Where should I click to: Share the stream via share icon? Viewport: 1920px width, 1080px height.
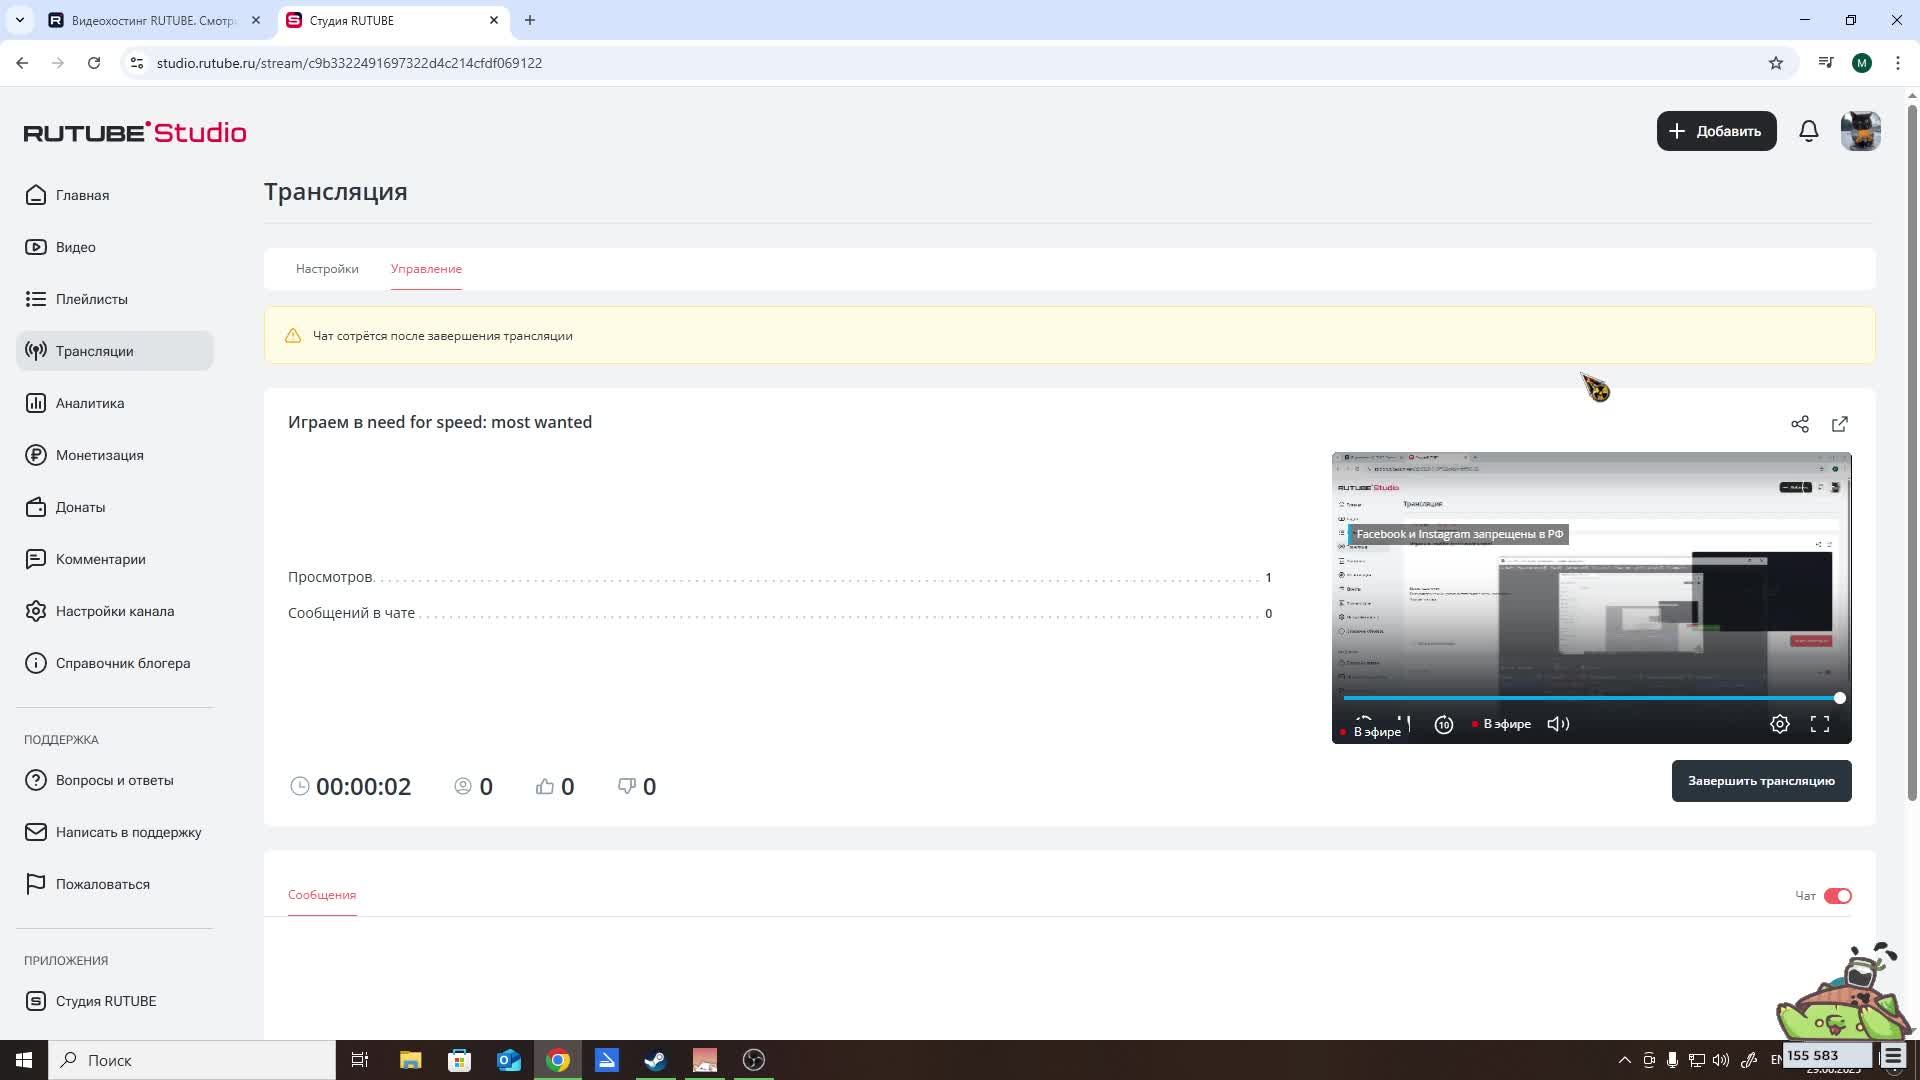click(1800, 424)
